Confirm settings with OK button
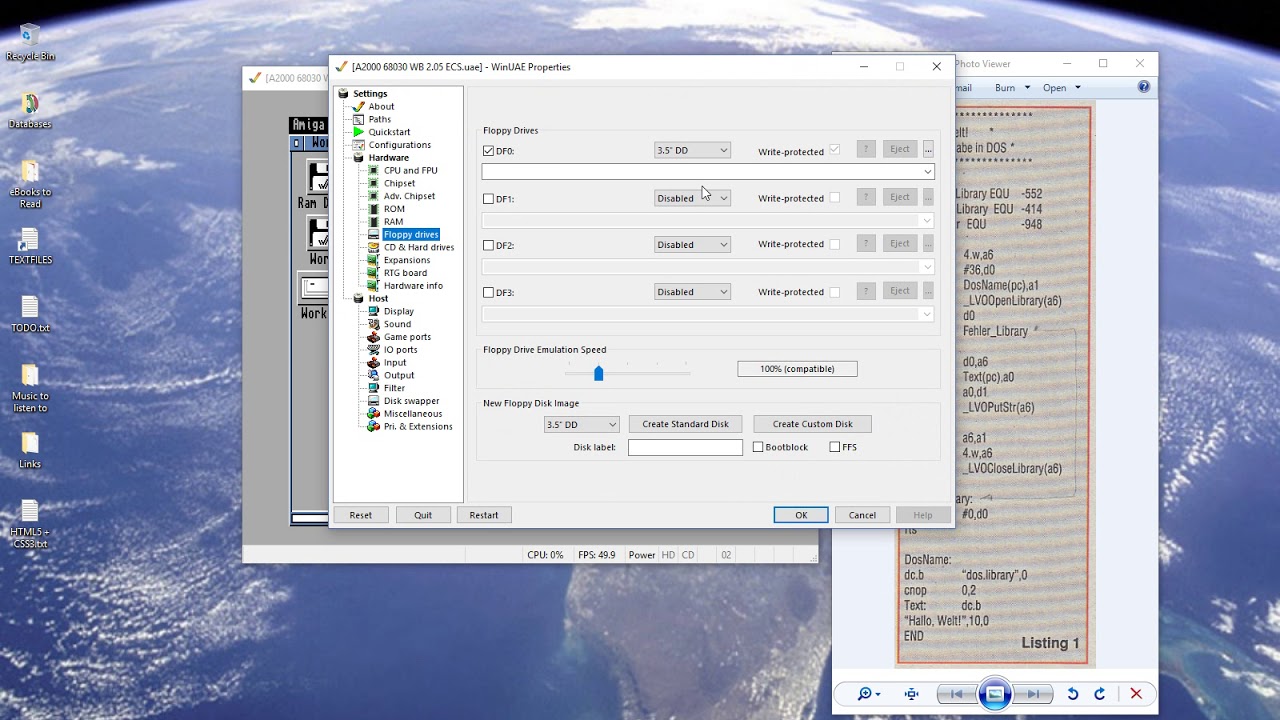 801,515
